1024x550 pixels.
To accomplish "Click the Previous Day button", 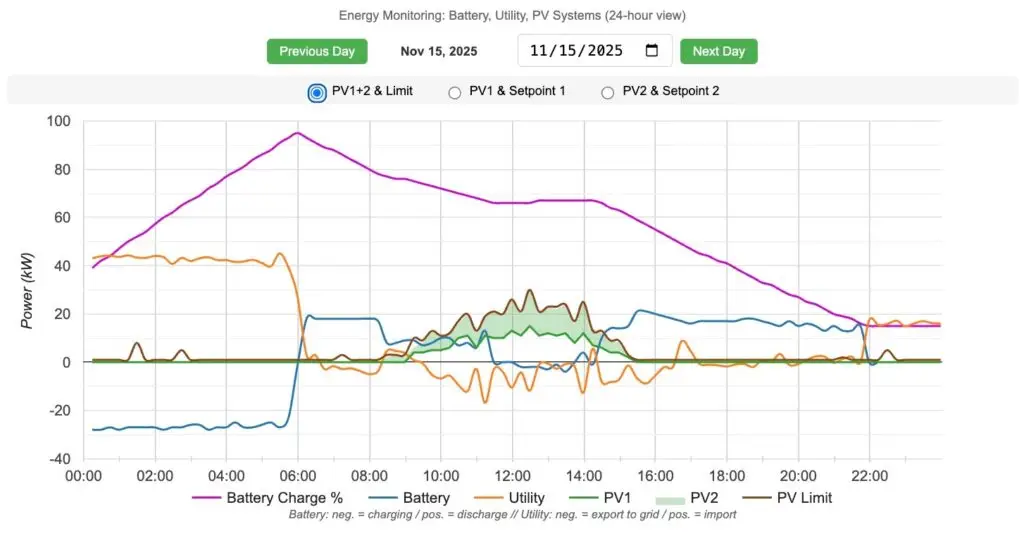I will [x=317, y=51].
